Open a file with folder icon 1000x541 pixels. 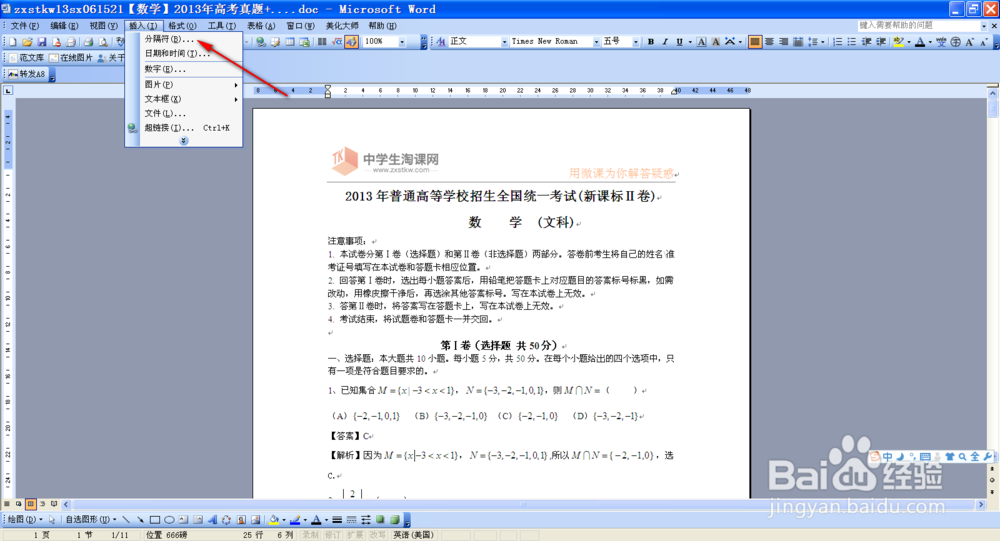[27, 41]
